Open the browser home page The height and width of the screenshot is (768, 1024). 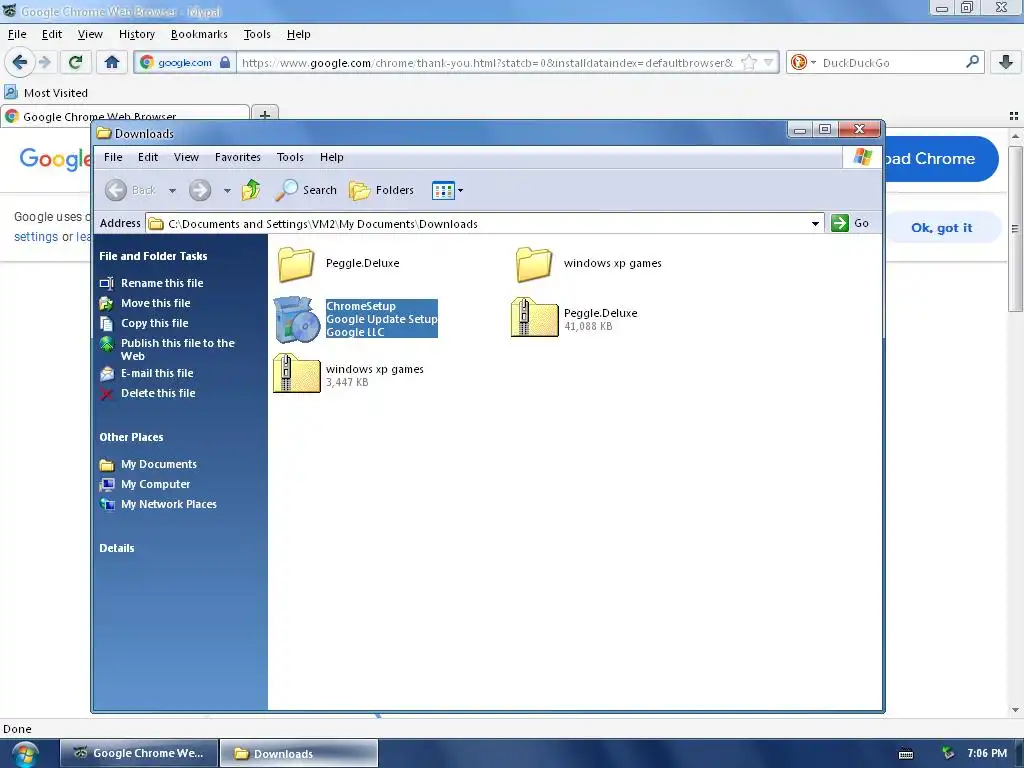[112, 62]
